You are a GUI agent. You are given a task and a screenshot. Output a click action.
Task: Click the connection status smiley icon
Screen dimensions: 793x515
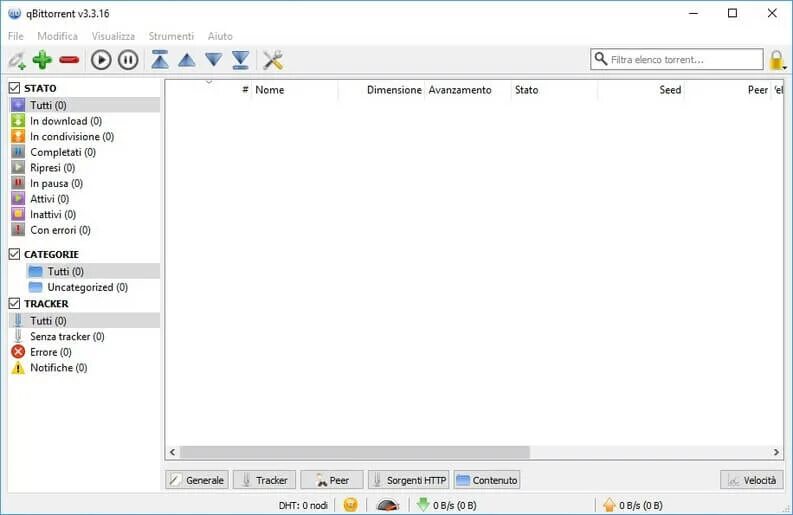350,505
